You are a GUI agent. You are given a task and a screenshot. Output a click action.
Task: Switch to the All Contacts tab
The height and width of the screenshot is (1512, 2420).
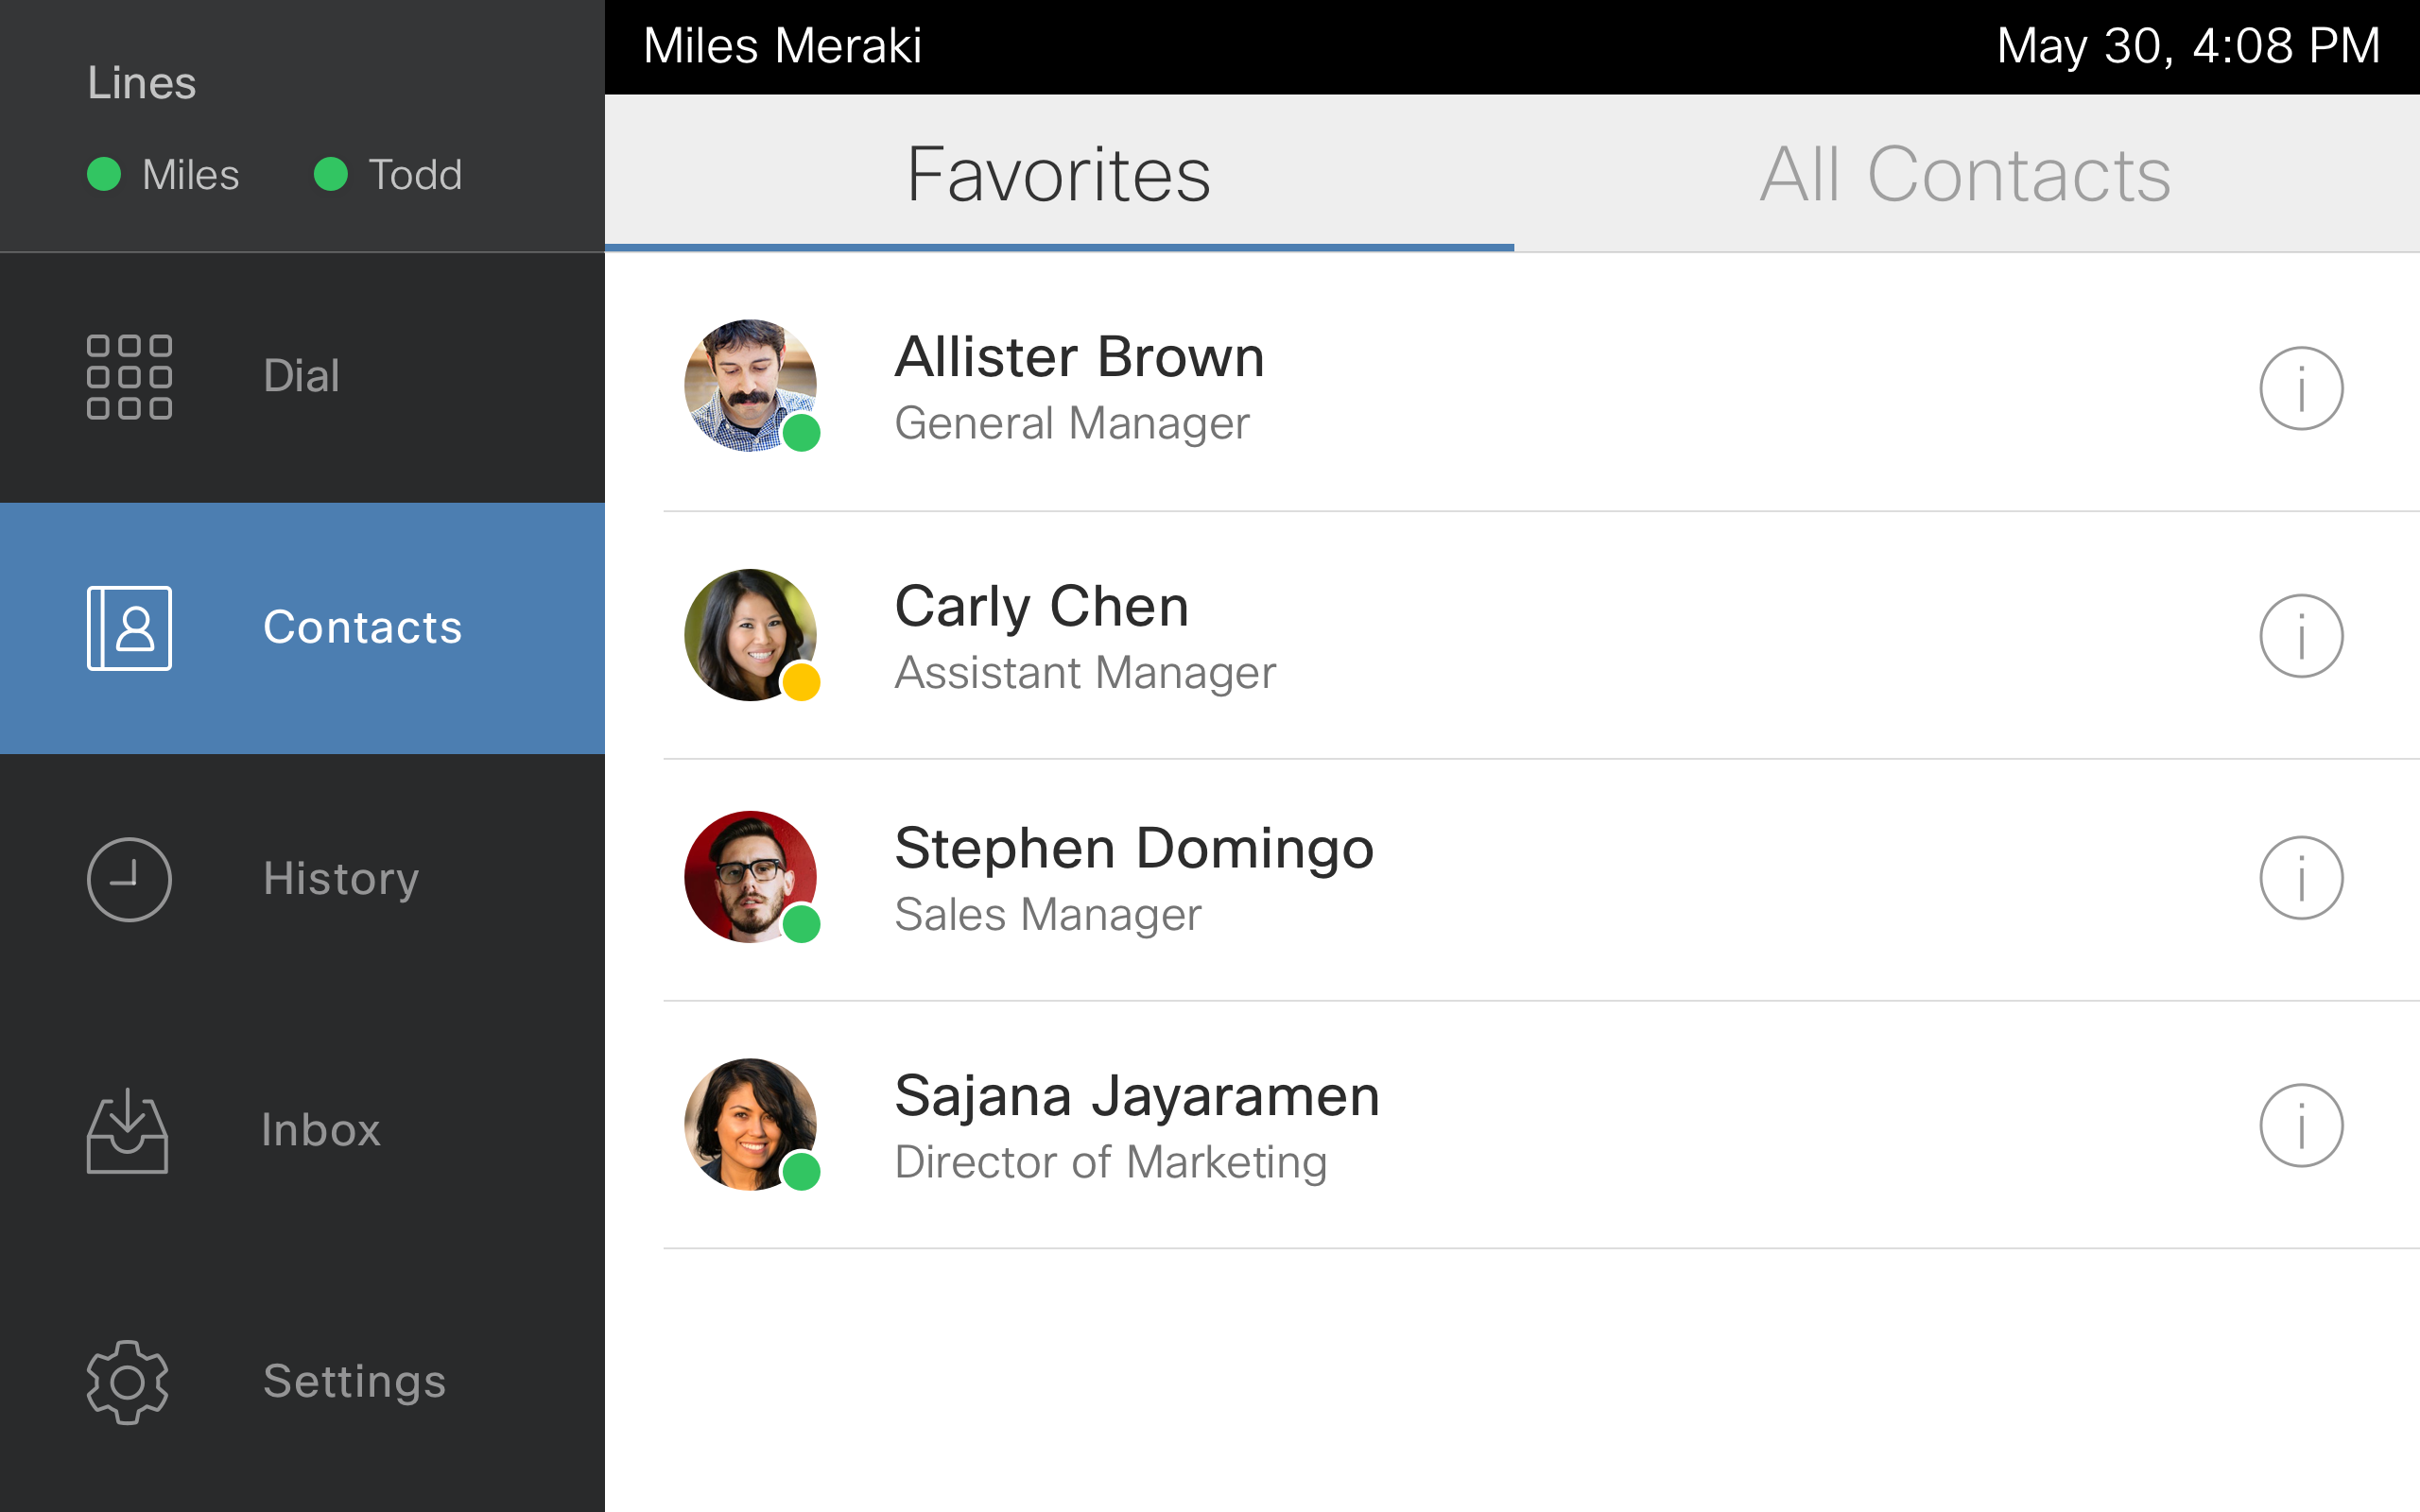point(1965,175)
